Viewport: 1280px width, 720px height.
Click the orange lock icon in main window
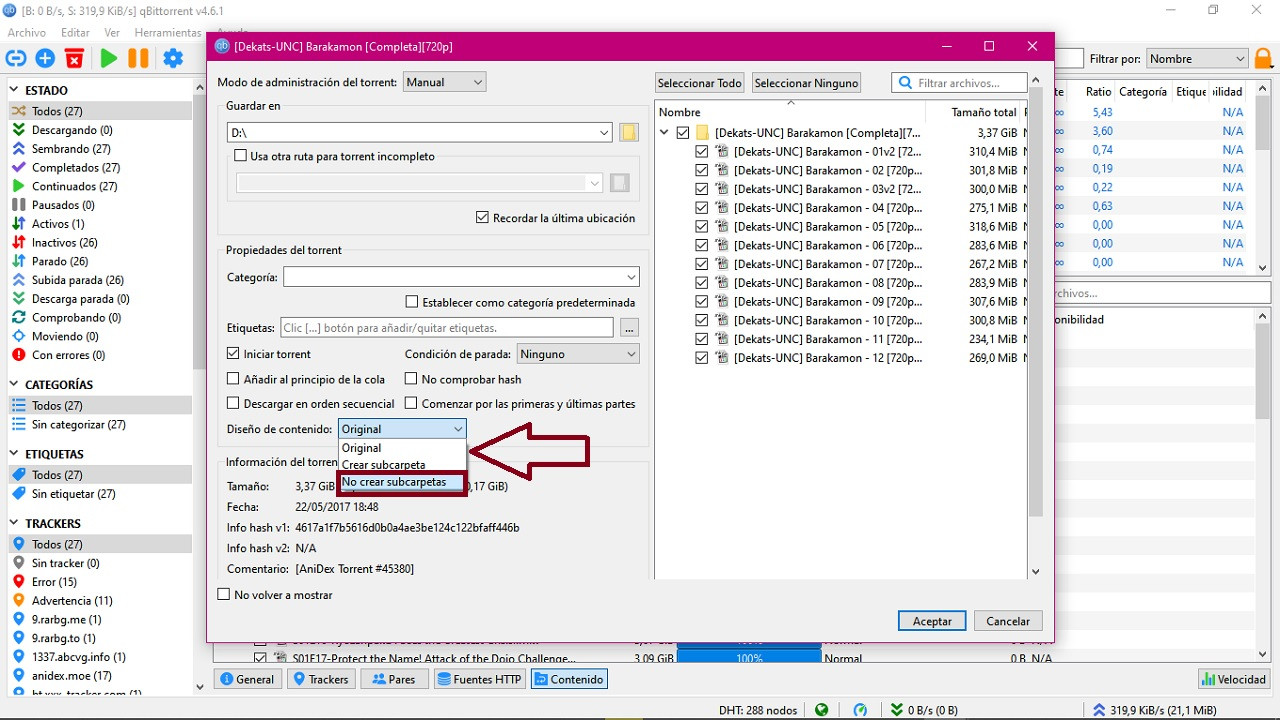pyautogui.click(x=1263, y=59)
